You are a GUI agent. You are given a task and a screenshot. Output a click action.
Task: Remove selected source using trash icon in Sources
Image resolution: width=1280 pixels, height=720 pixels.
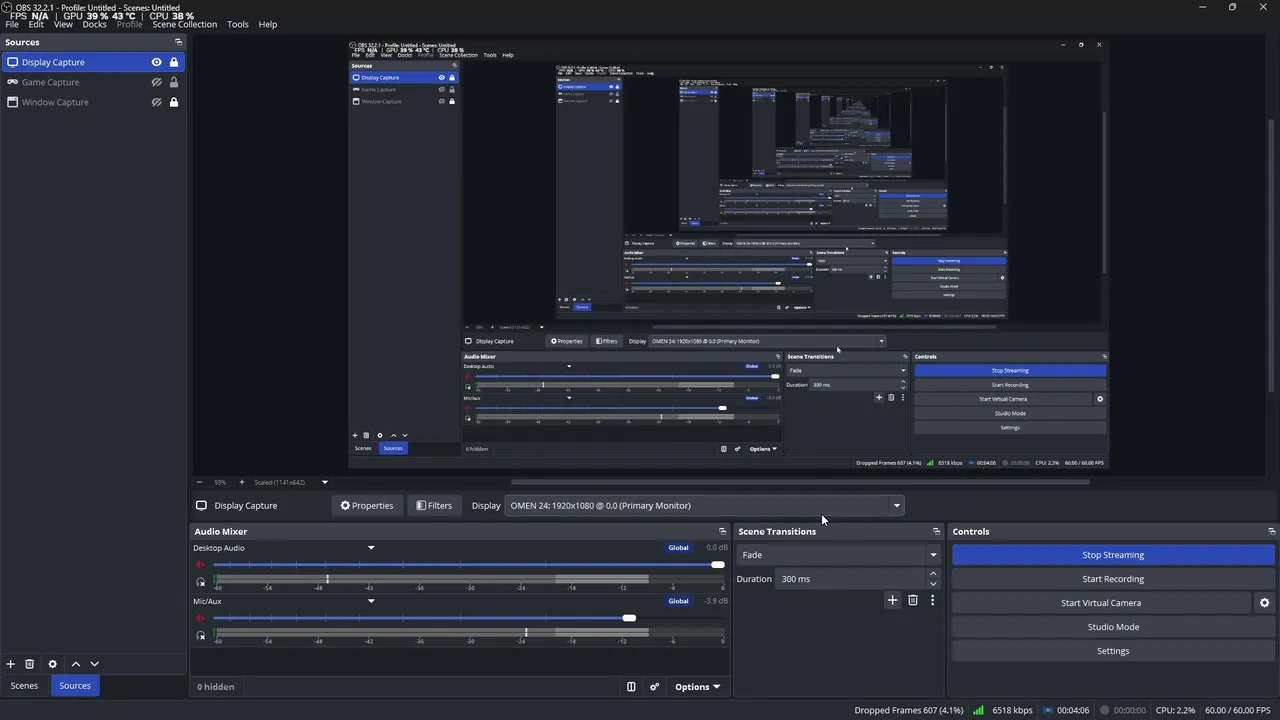(30, 664)
